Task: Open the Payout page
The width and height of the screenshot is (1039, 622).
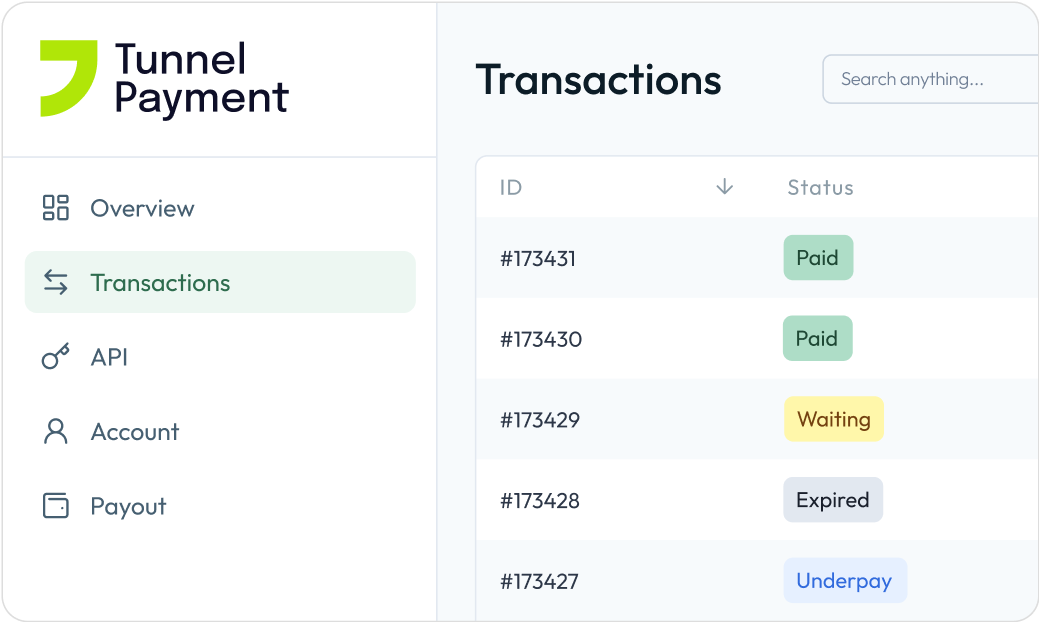Action: pos(128,506)
